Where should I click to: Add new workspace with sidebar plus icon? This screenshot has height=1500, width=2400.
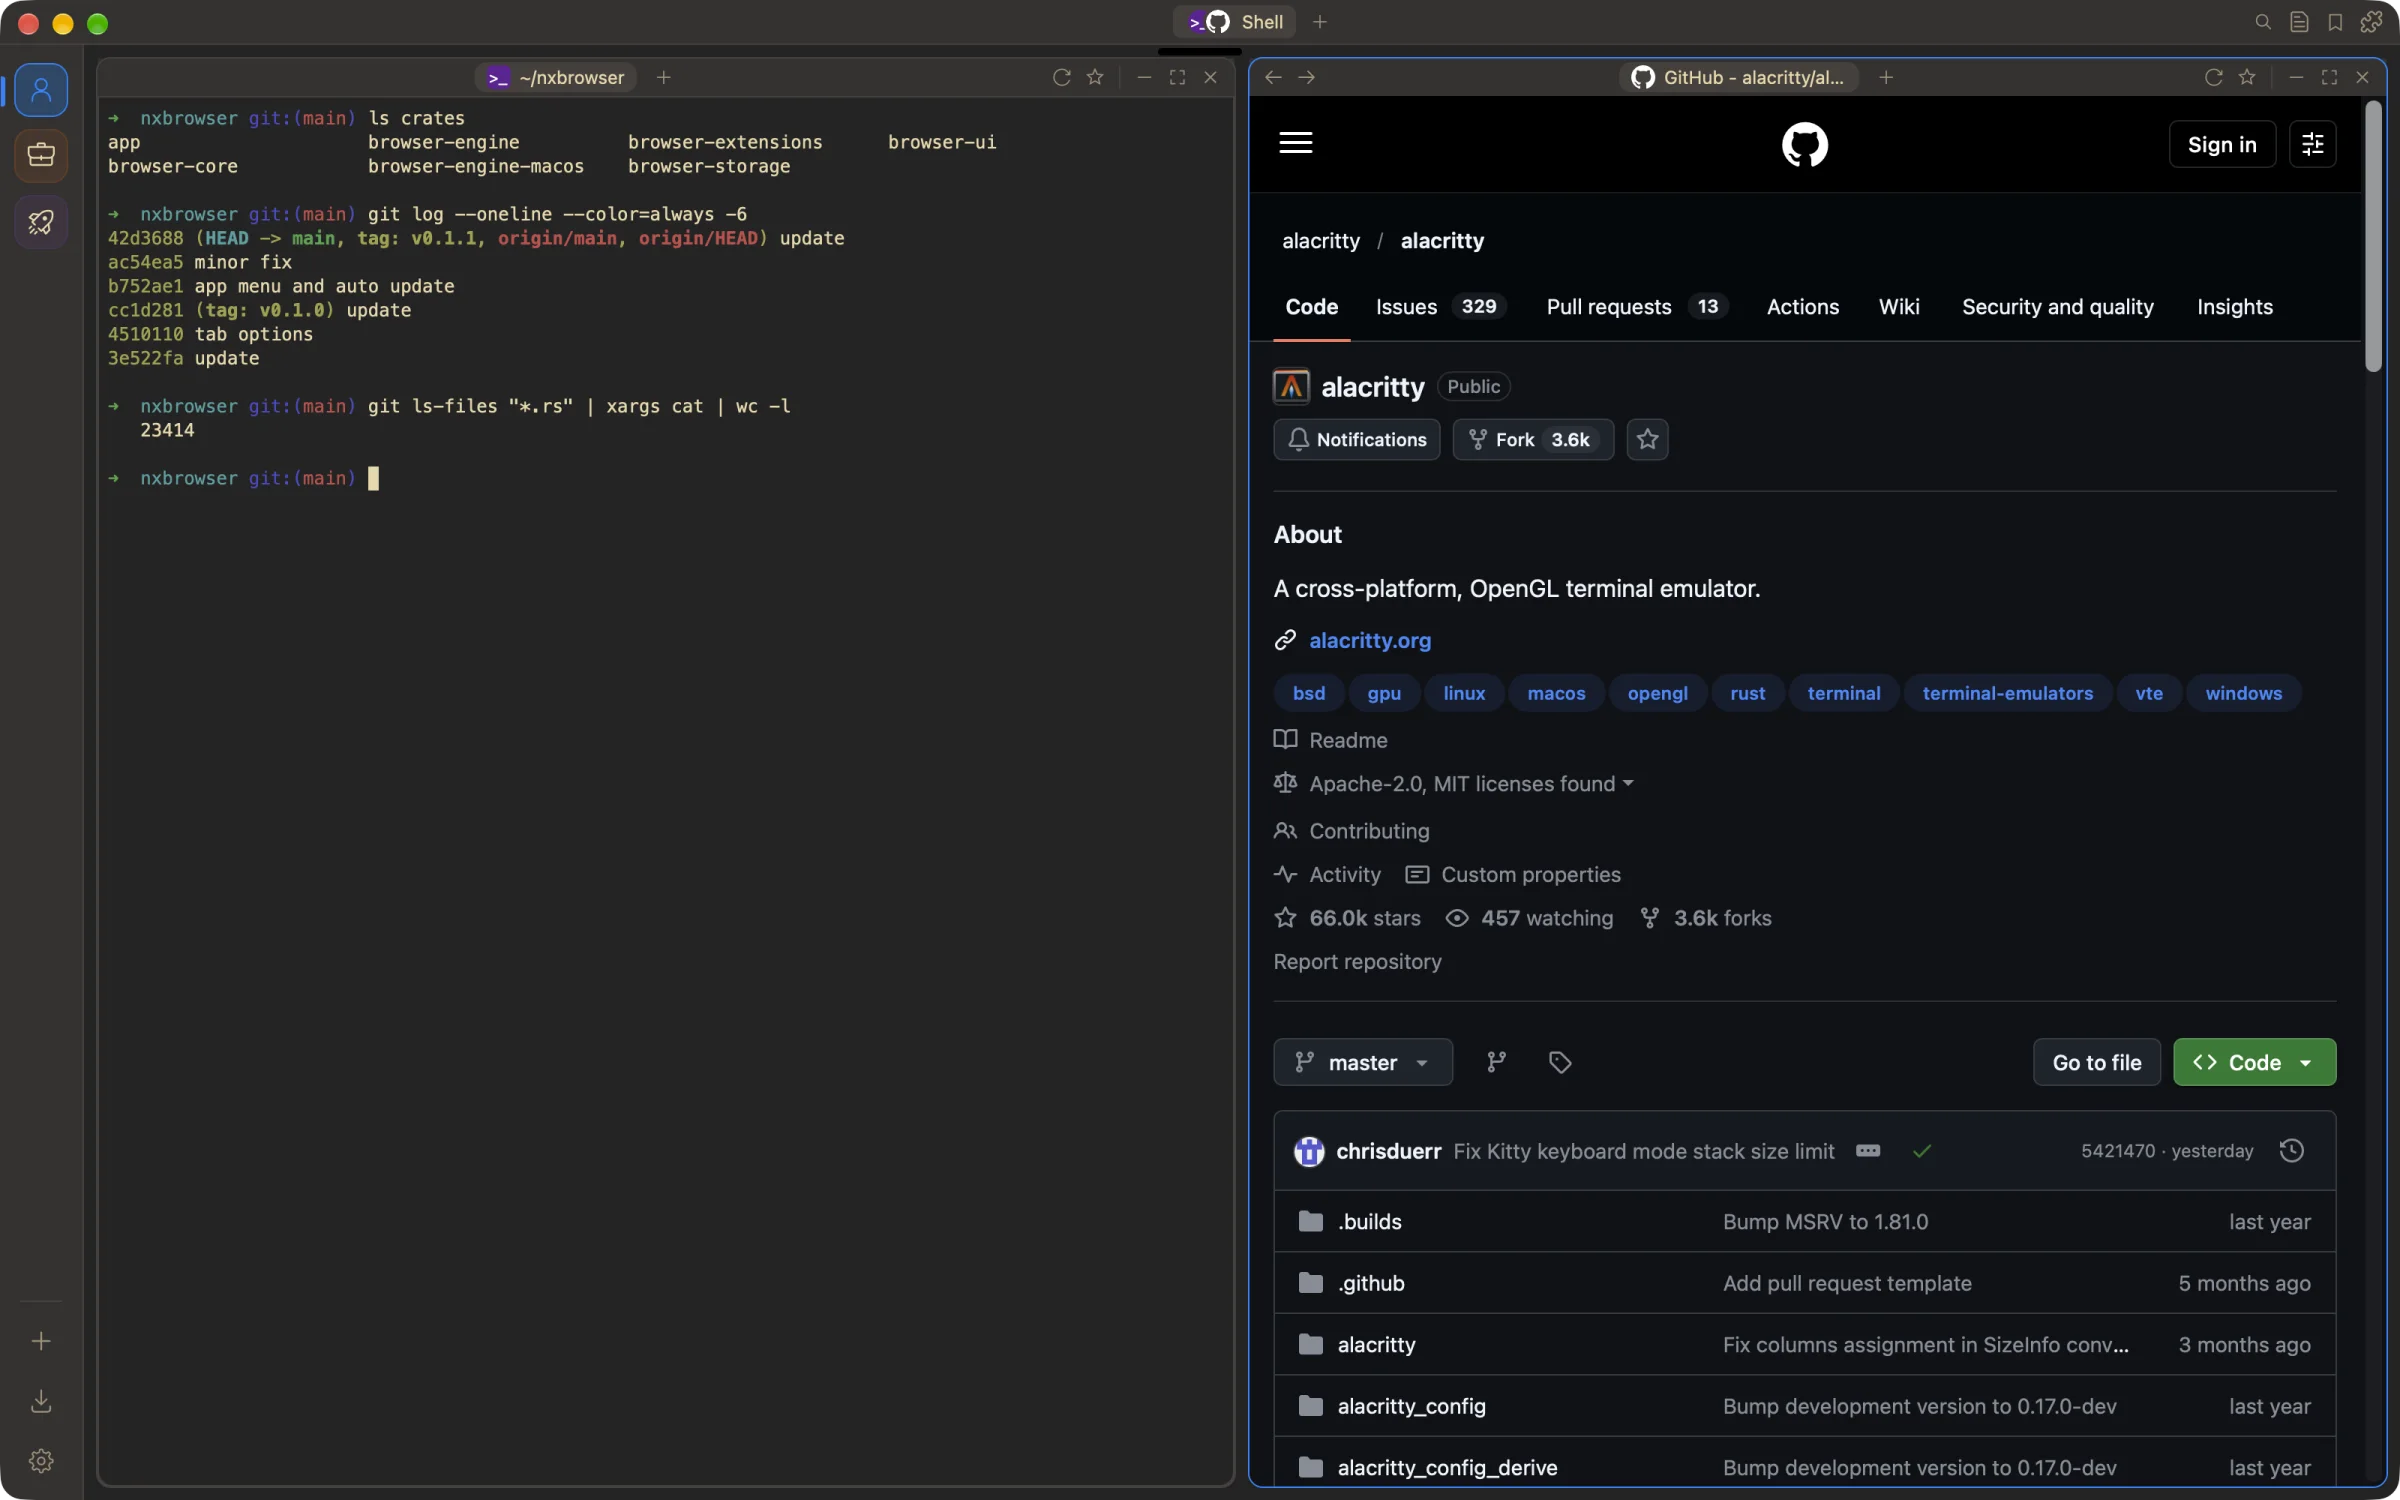point(41,1341)
